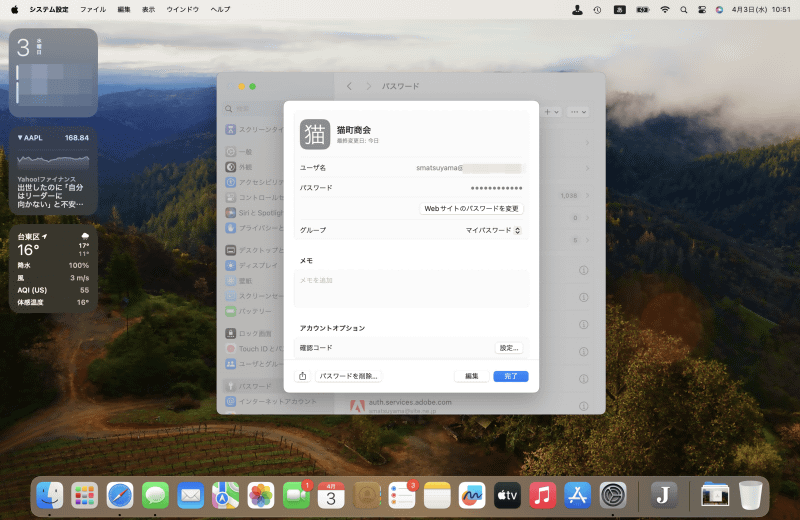Image resolution: width=800 pixels, height=520 pixels.
Task: Click Spotlight search icon in menu bar
Action: (x=684, y=9)
